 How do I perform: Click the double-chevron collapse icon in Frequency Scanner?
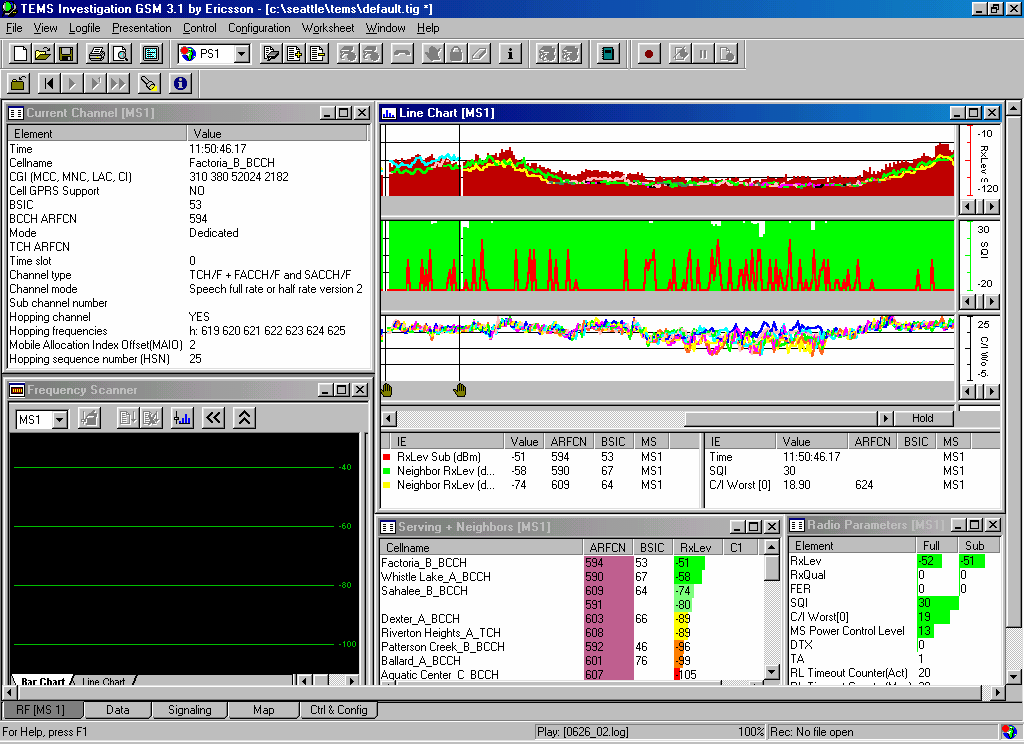245,418
